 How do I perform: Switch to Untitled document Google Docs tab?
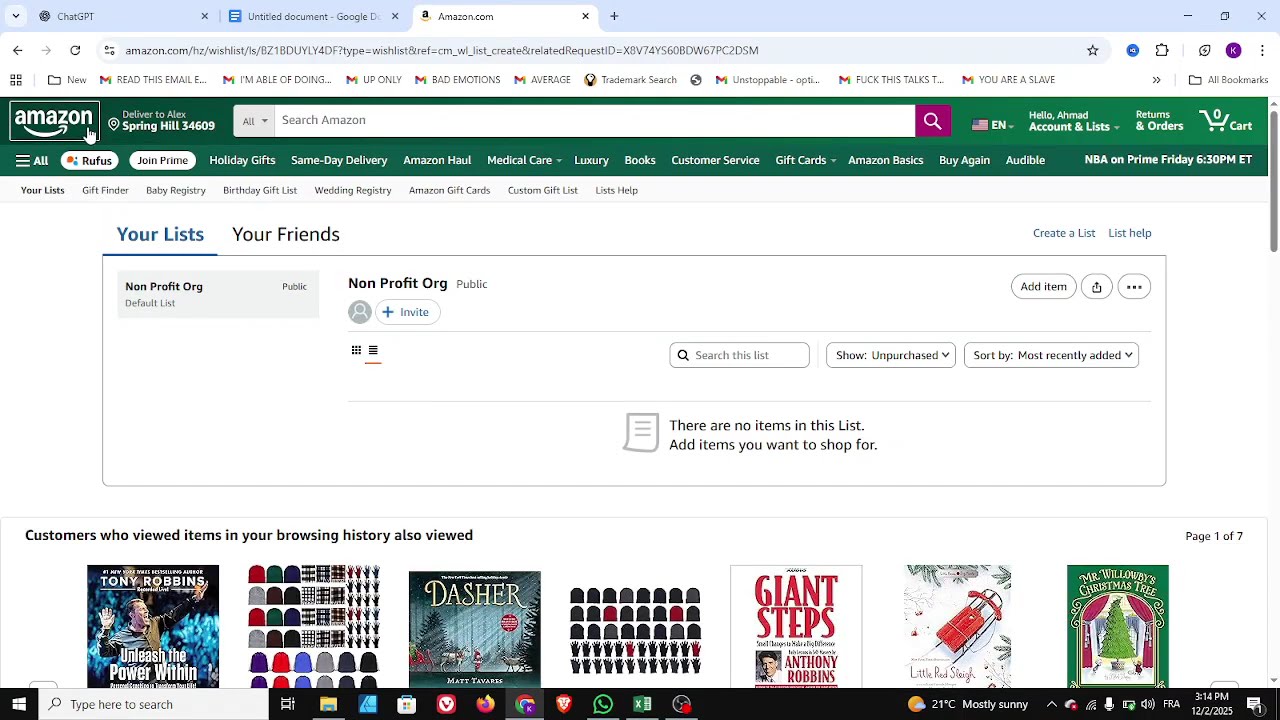313,16
